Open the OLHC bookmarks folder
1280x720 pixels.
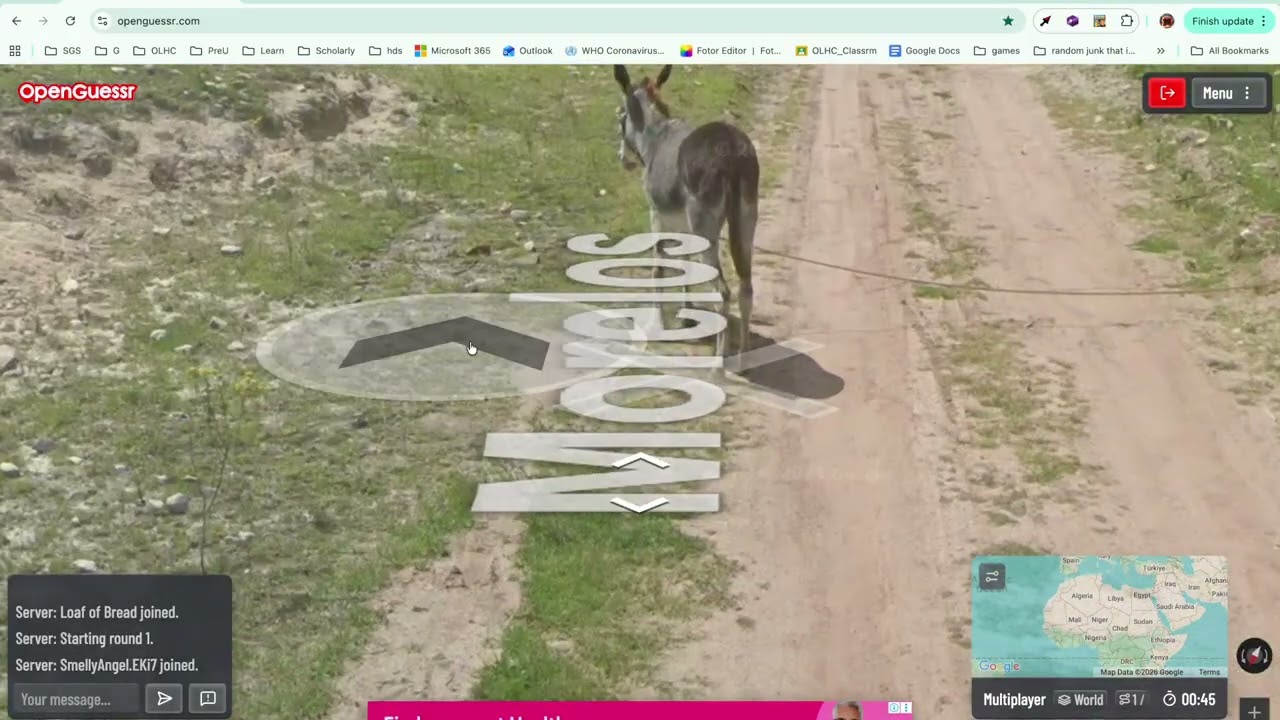click(x=155, y=51)
